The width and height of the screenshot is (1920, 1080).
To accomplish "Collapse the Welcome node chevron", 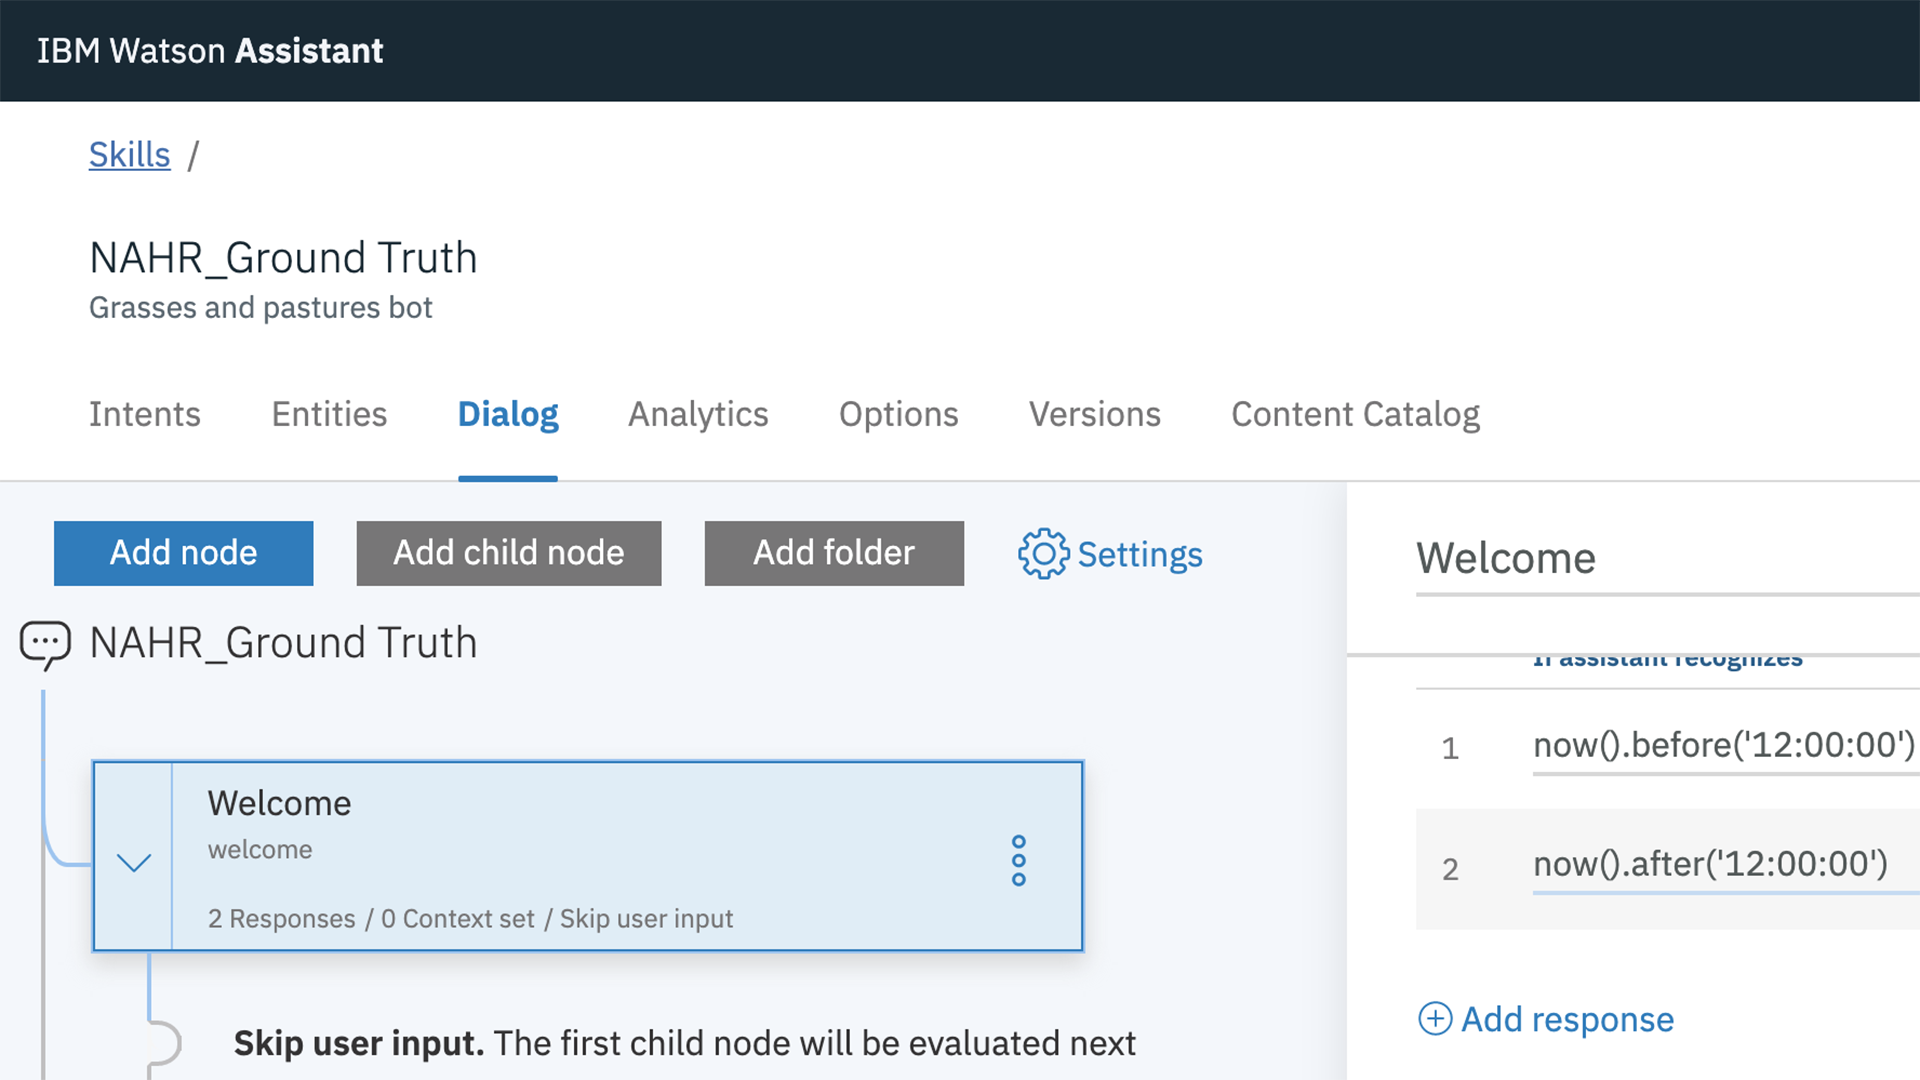I will click(x=133, y=860).
